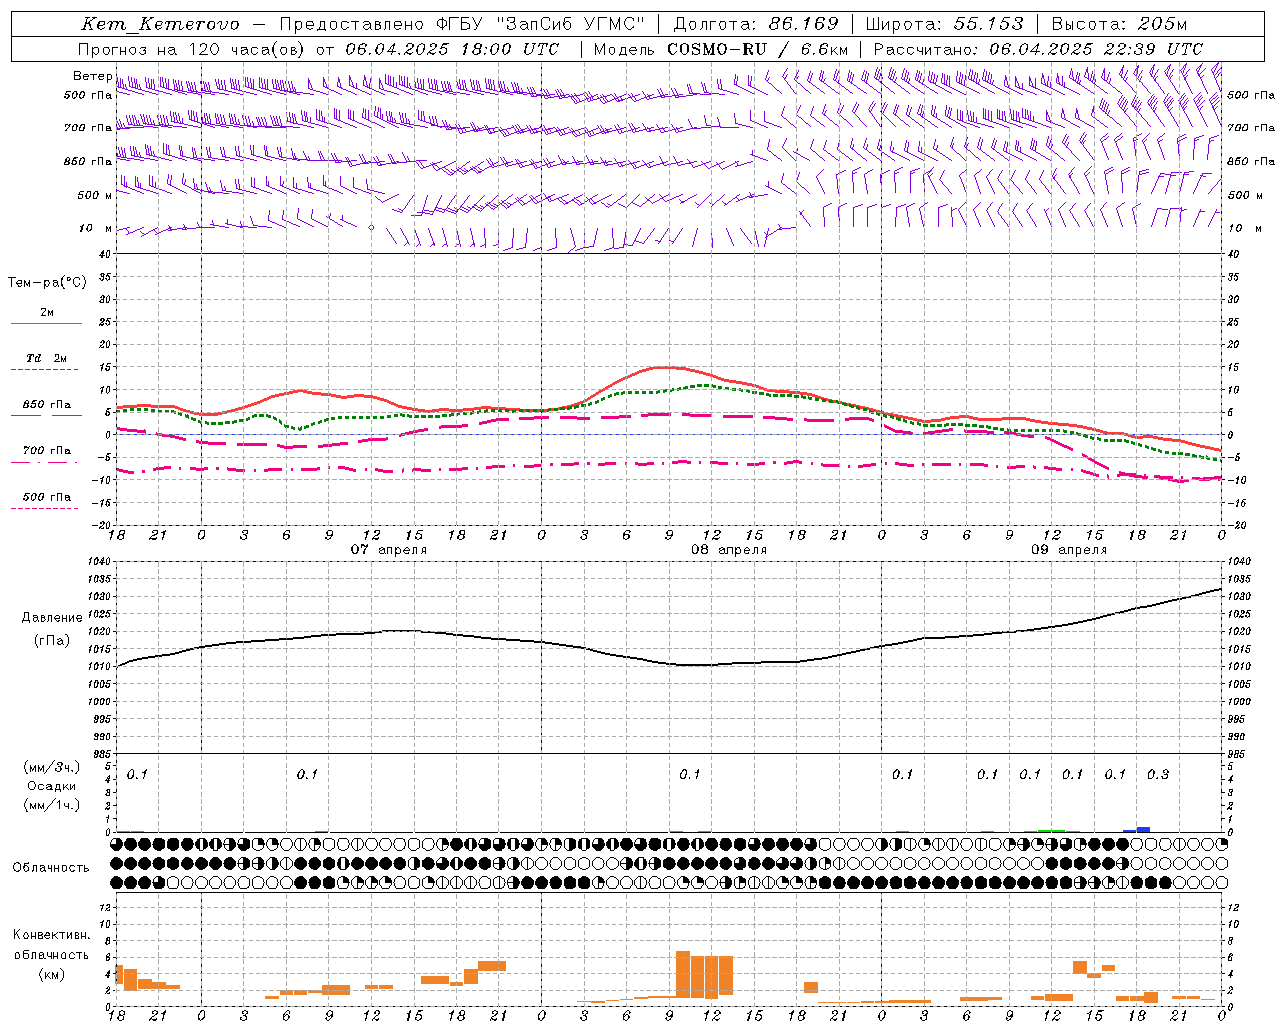Click the latitude value Широта: 55.153
Image resolution: width=1280 pixels, height=1024 pixels.
[x=944, y=24]
